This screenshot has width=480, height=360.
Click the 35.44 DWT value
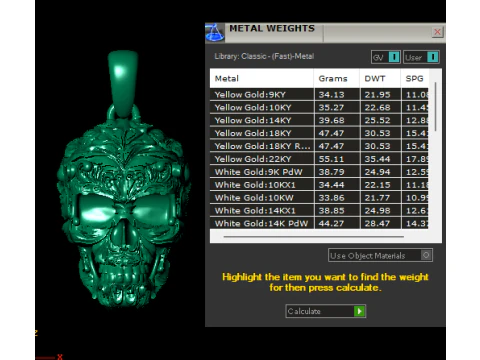377,159
